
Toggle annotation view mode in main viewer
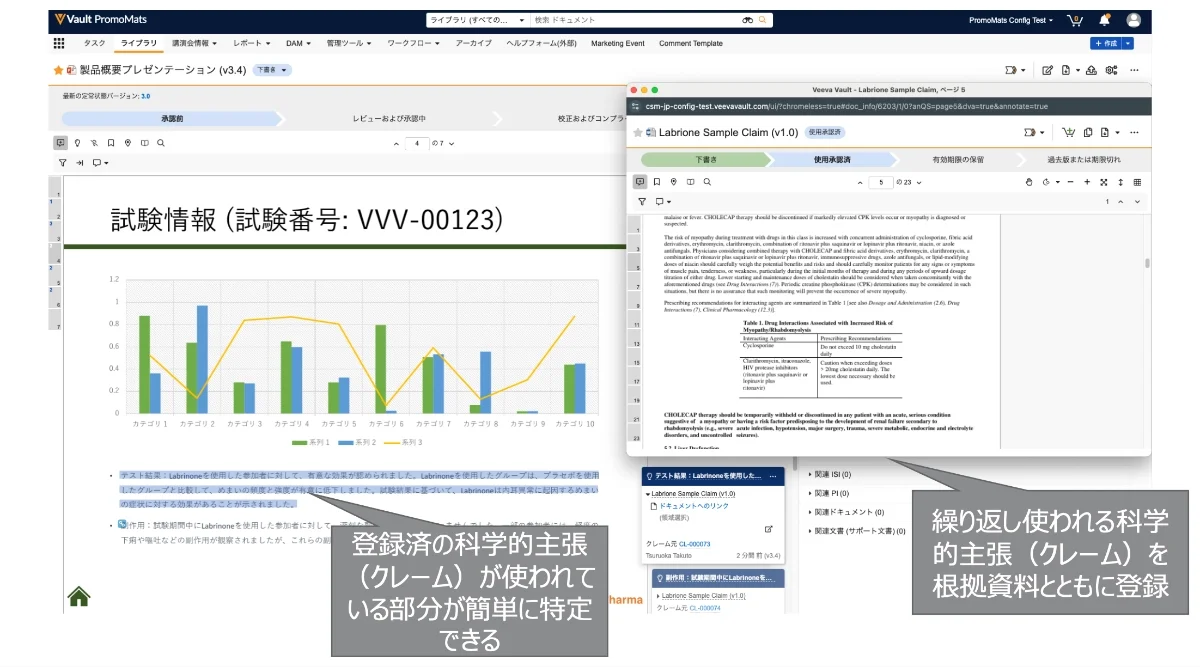61,143
